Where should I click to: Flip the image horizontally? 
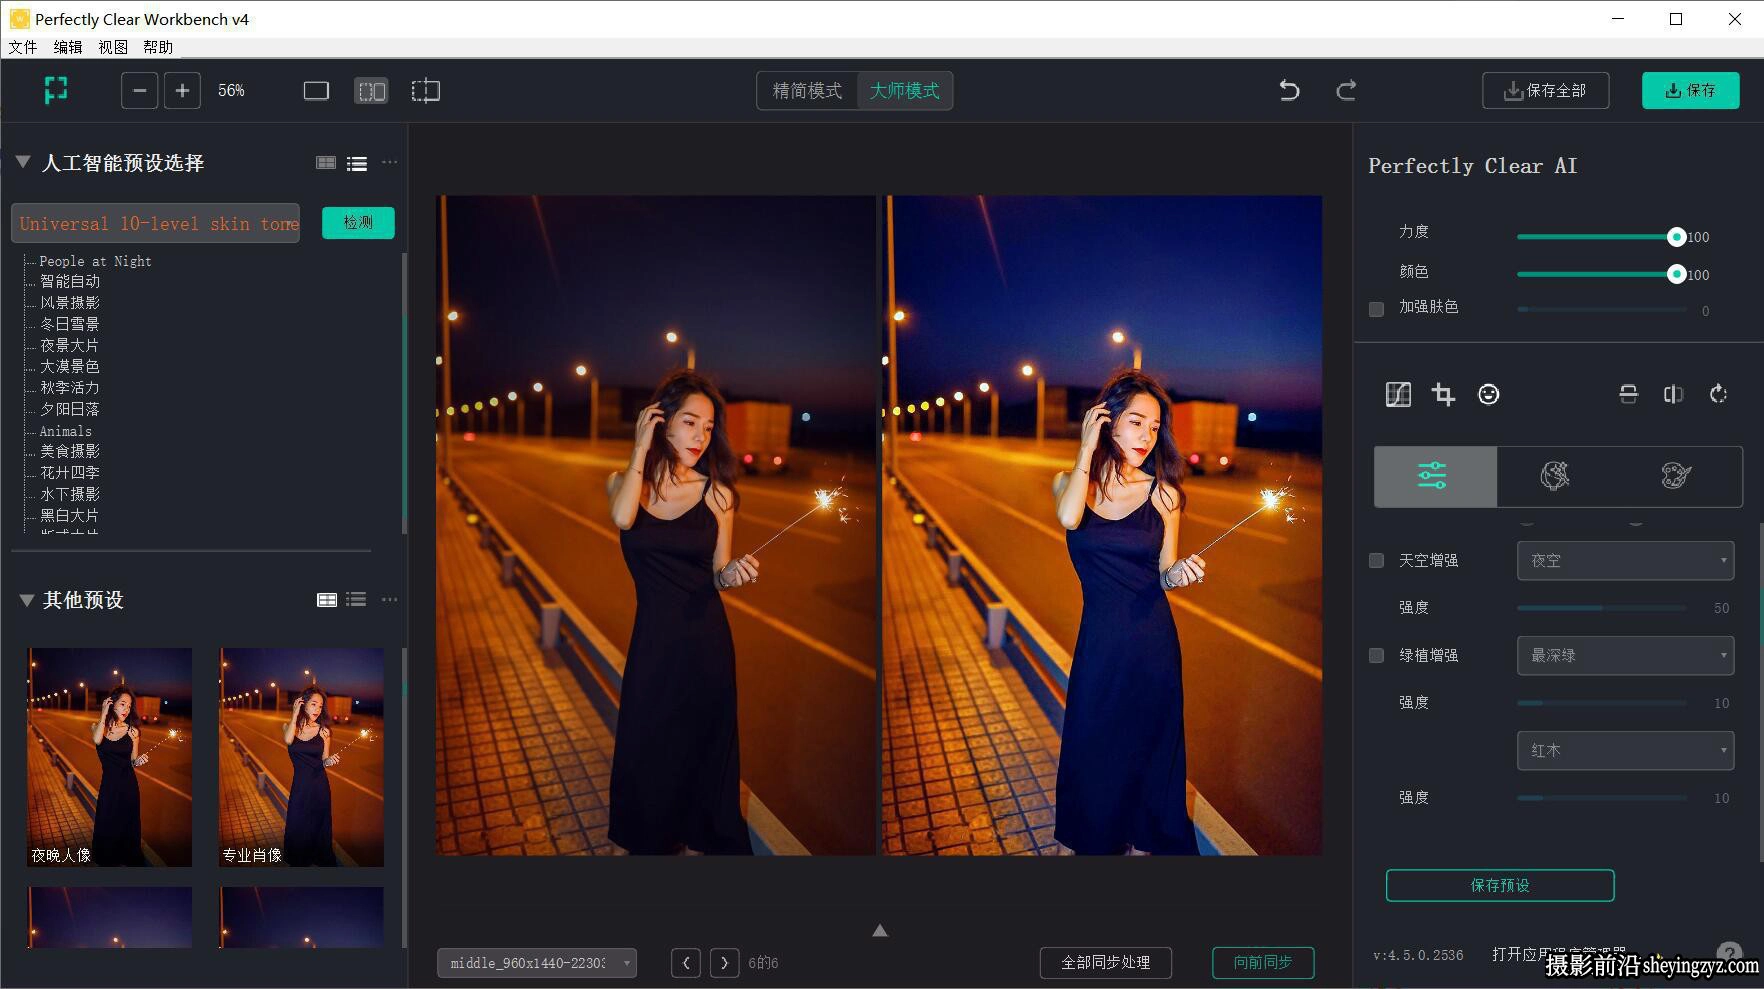tap(1673, 394)
